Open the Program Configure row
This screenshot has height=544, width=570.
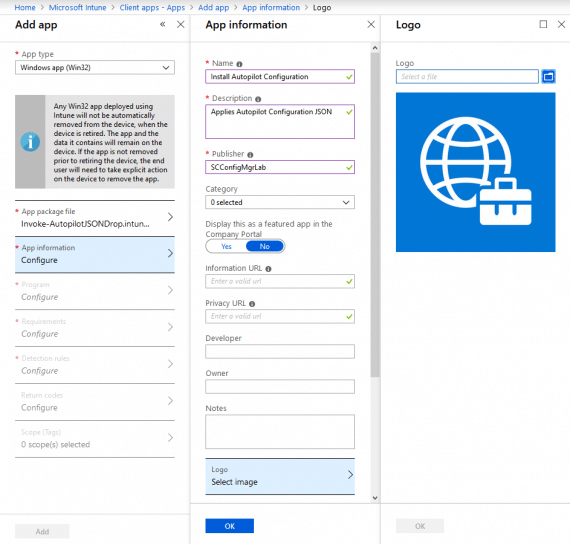pos(95,291)
